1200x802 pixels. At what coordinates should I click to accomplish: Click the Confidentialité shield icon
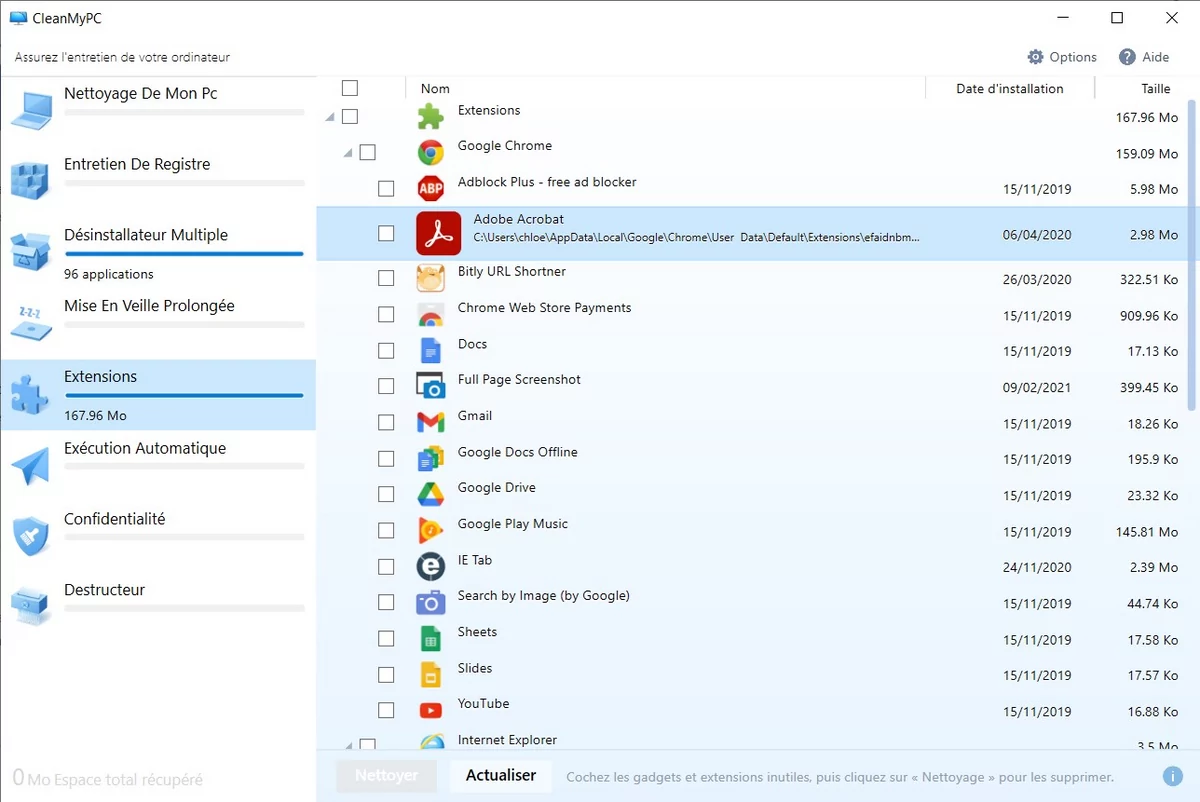click(31, 536)
